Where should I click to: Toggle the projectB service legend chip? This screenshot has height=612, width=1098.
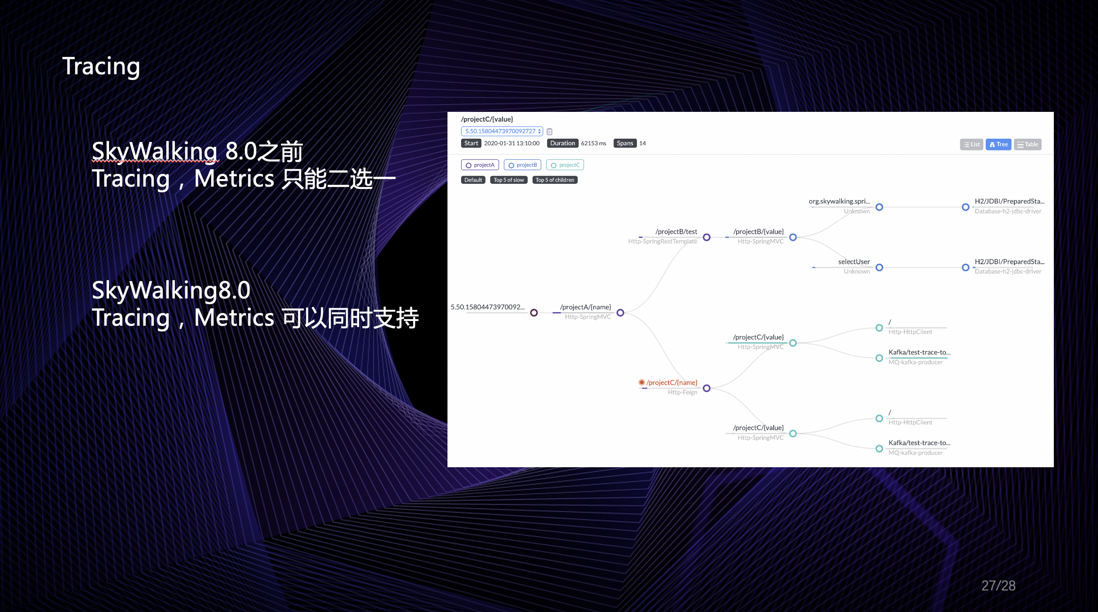coord(522,165)
